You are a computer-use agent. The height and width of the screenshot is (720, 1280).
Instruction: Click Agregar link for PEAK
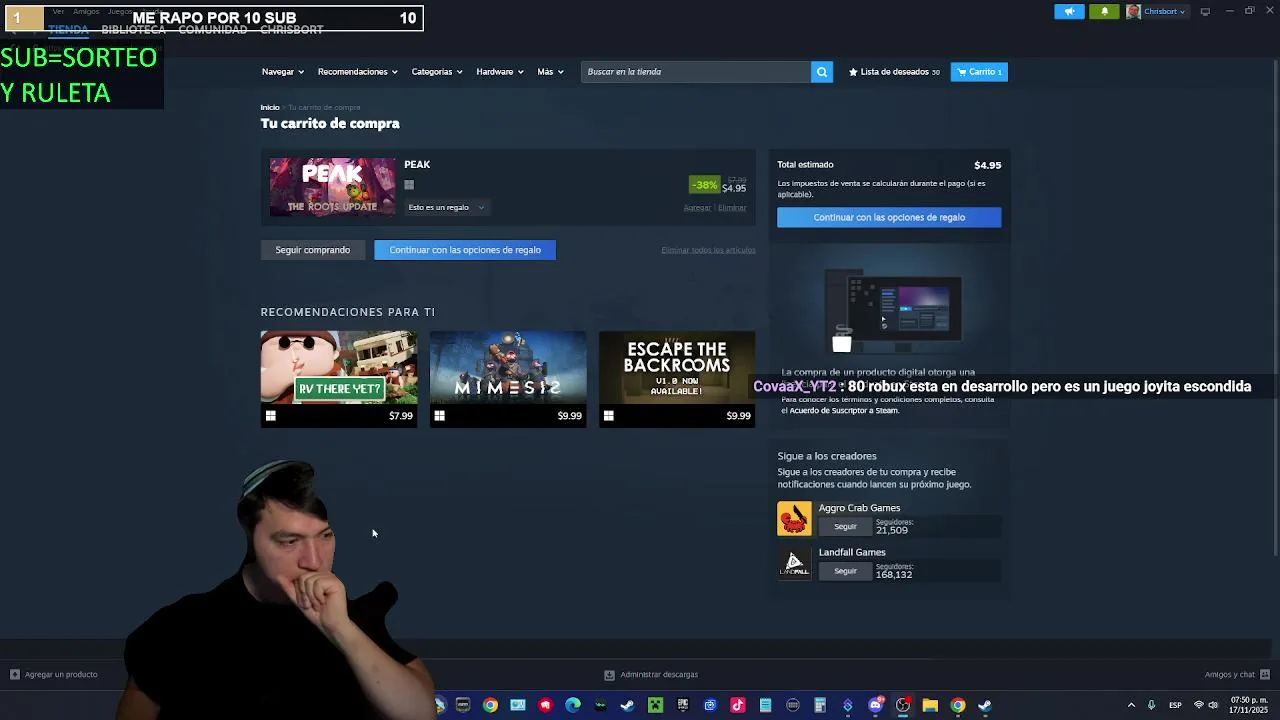point(697,208)
